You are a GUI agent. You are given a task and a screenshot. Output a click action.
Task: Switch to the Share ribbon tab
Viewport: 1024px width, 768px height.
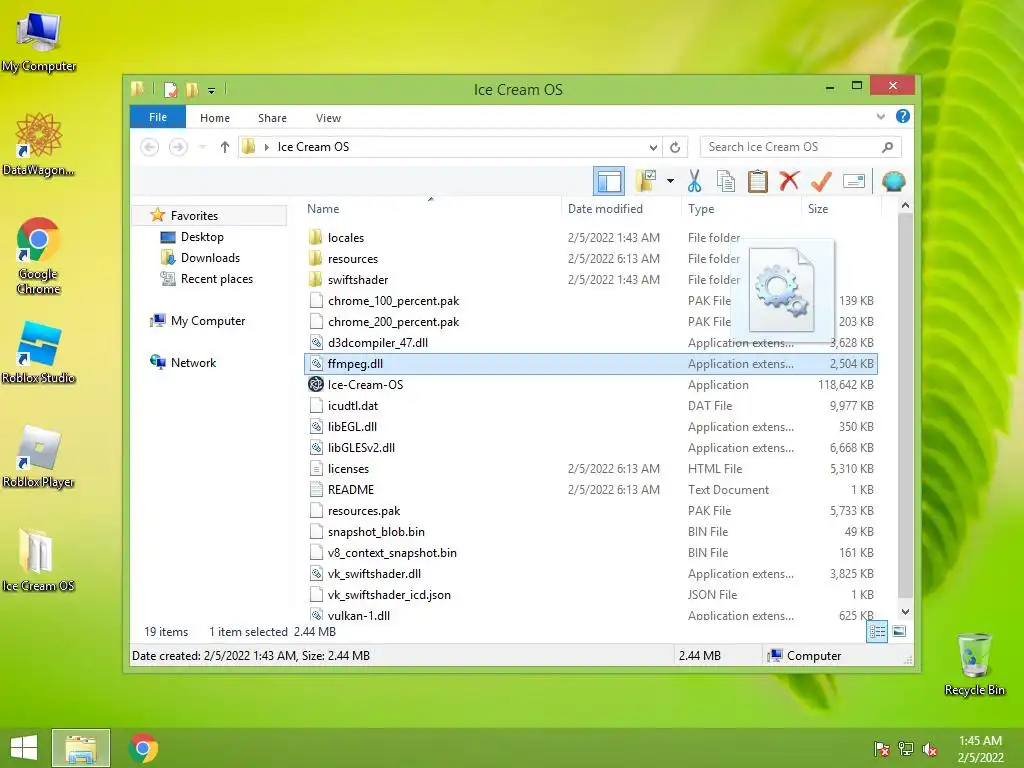click(272, 118)
